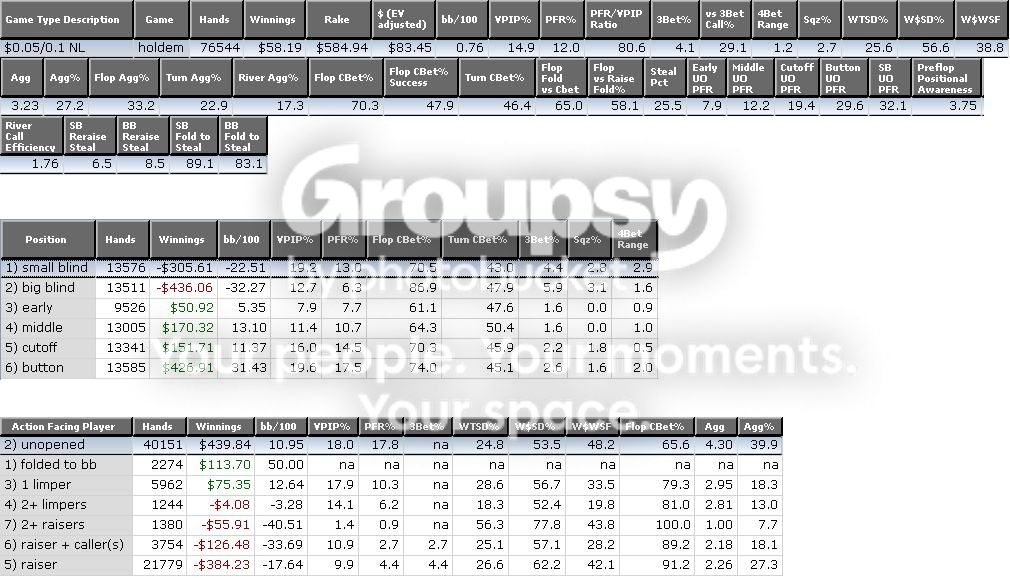Viewport: 1010px width, 578px height.
Task: Click the $113.70 folded to bb winnings
Action: (x=225, y=465)
